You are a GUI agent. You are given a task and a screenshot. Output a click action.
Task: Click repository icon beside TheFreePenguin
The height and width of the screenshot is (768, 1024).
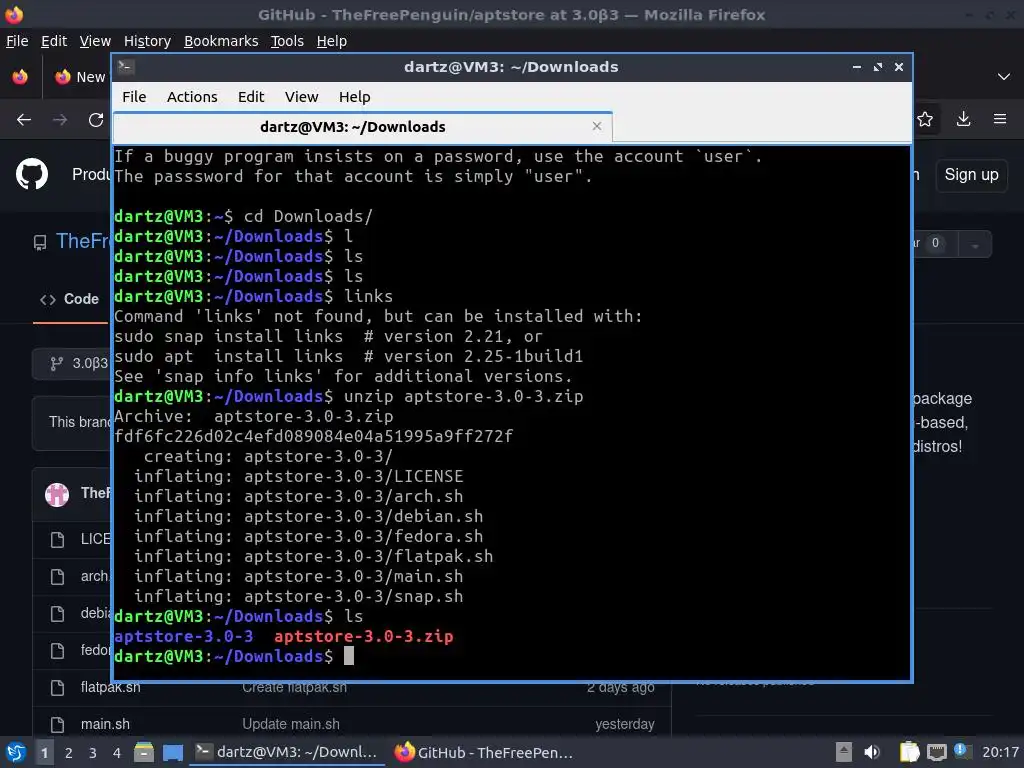tap(40, 243)
